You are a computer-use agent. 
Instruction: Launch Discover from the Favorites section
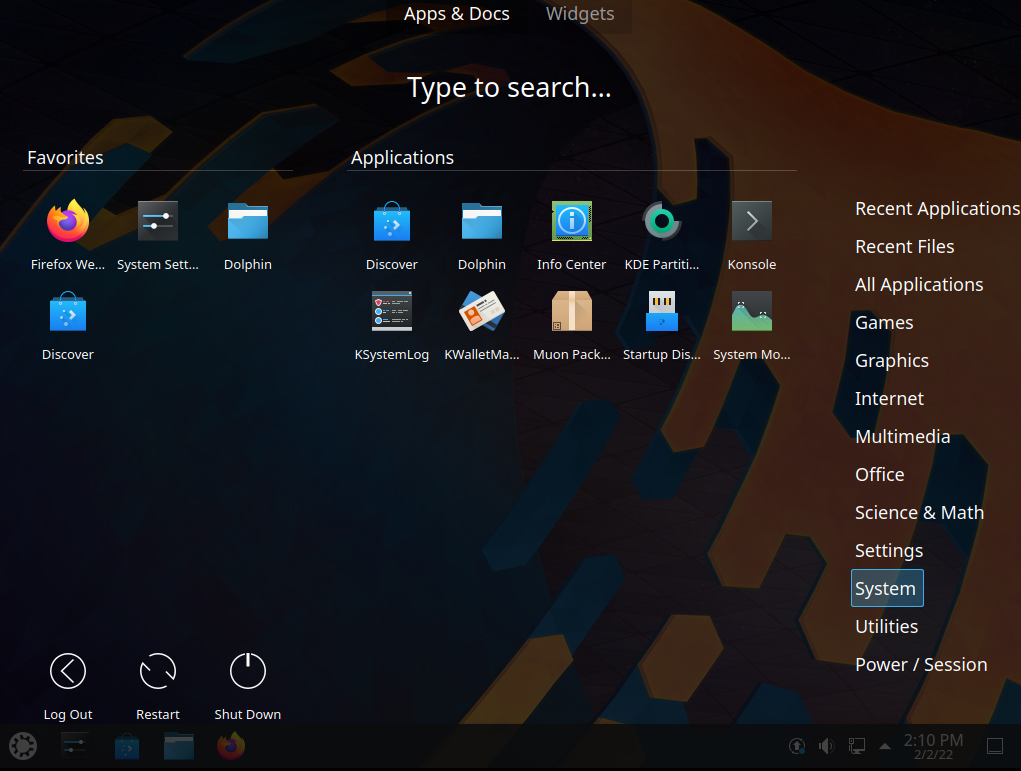(68, 312)
